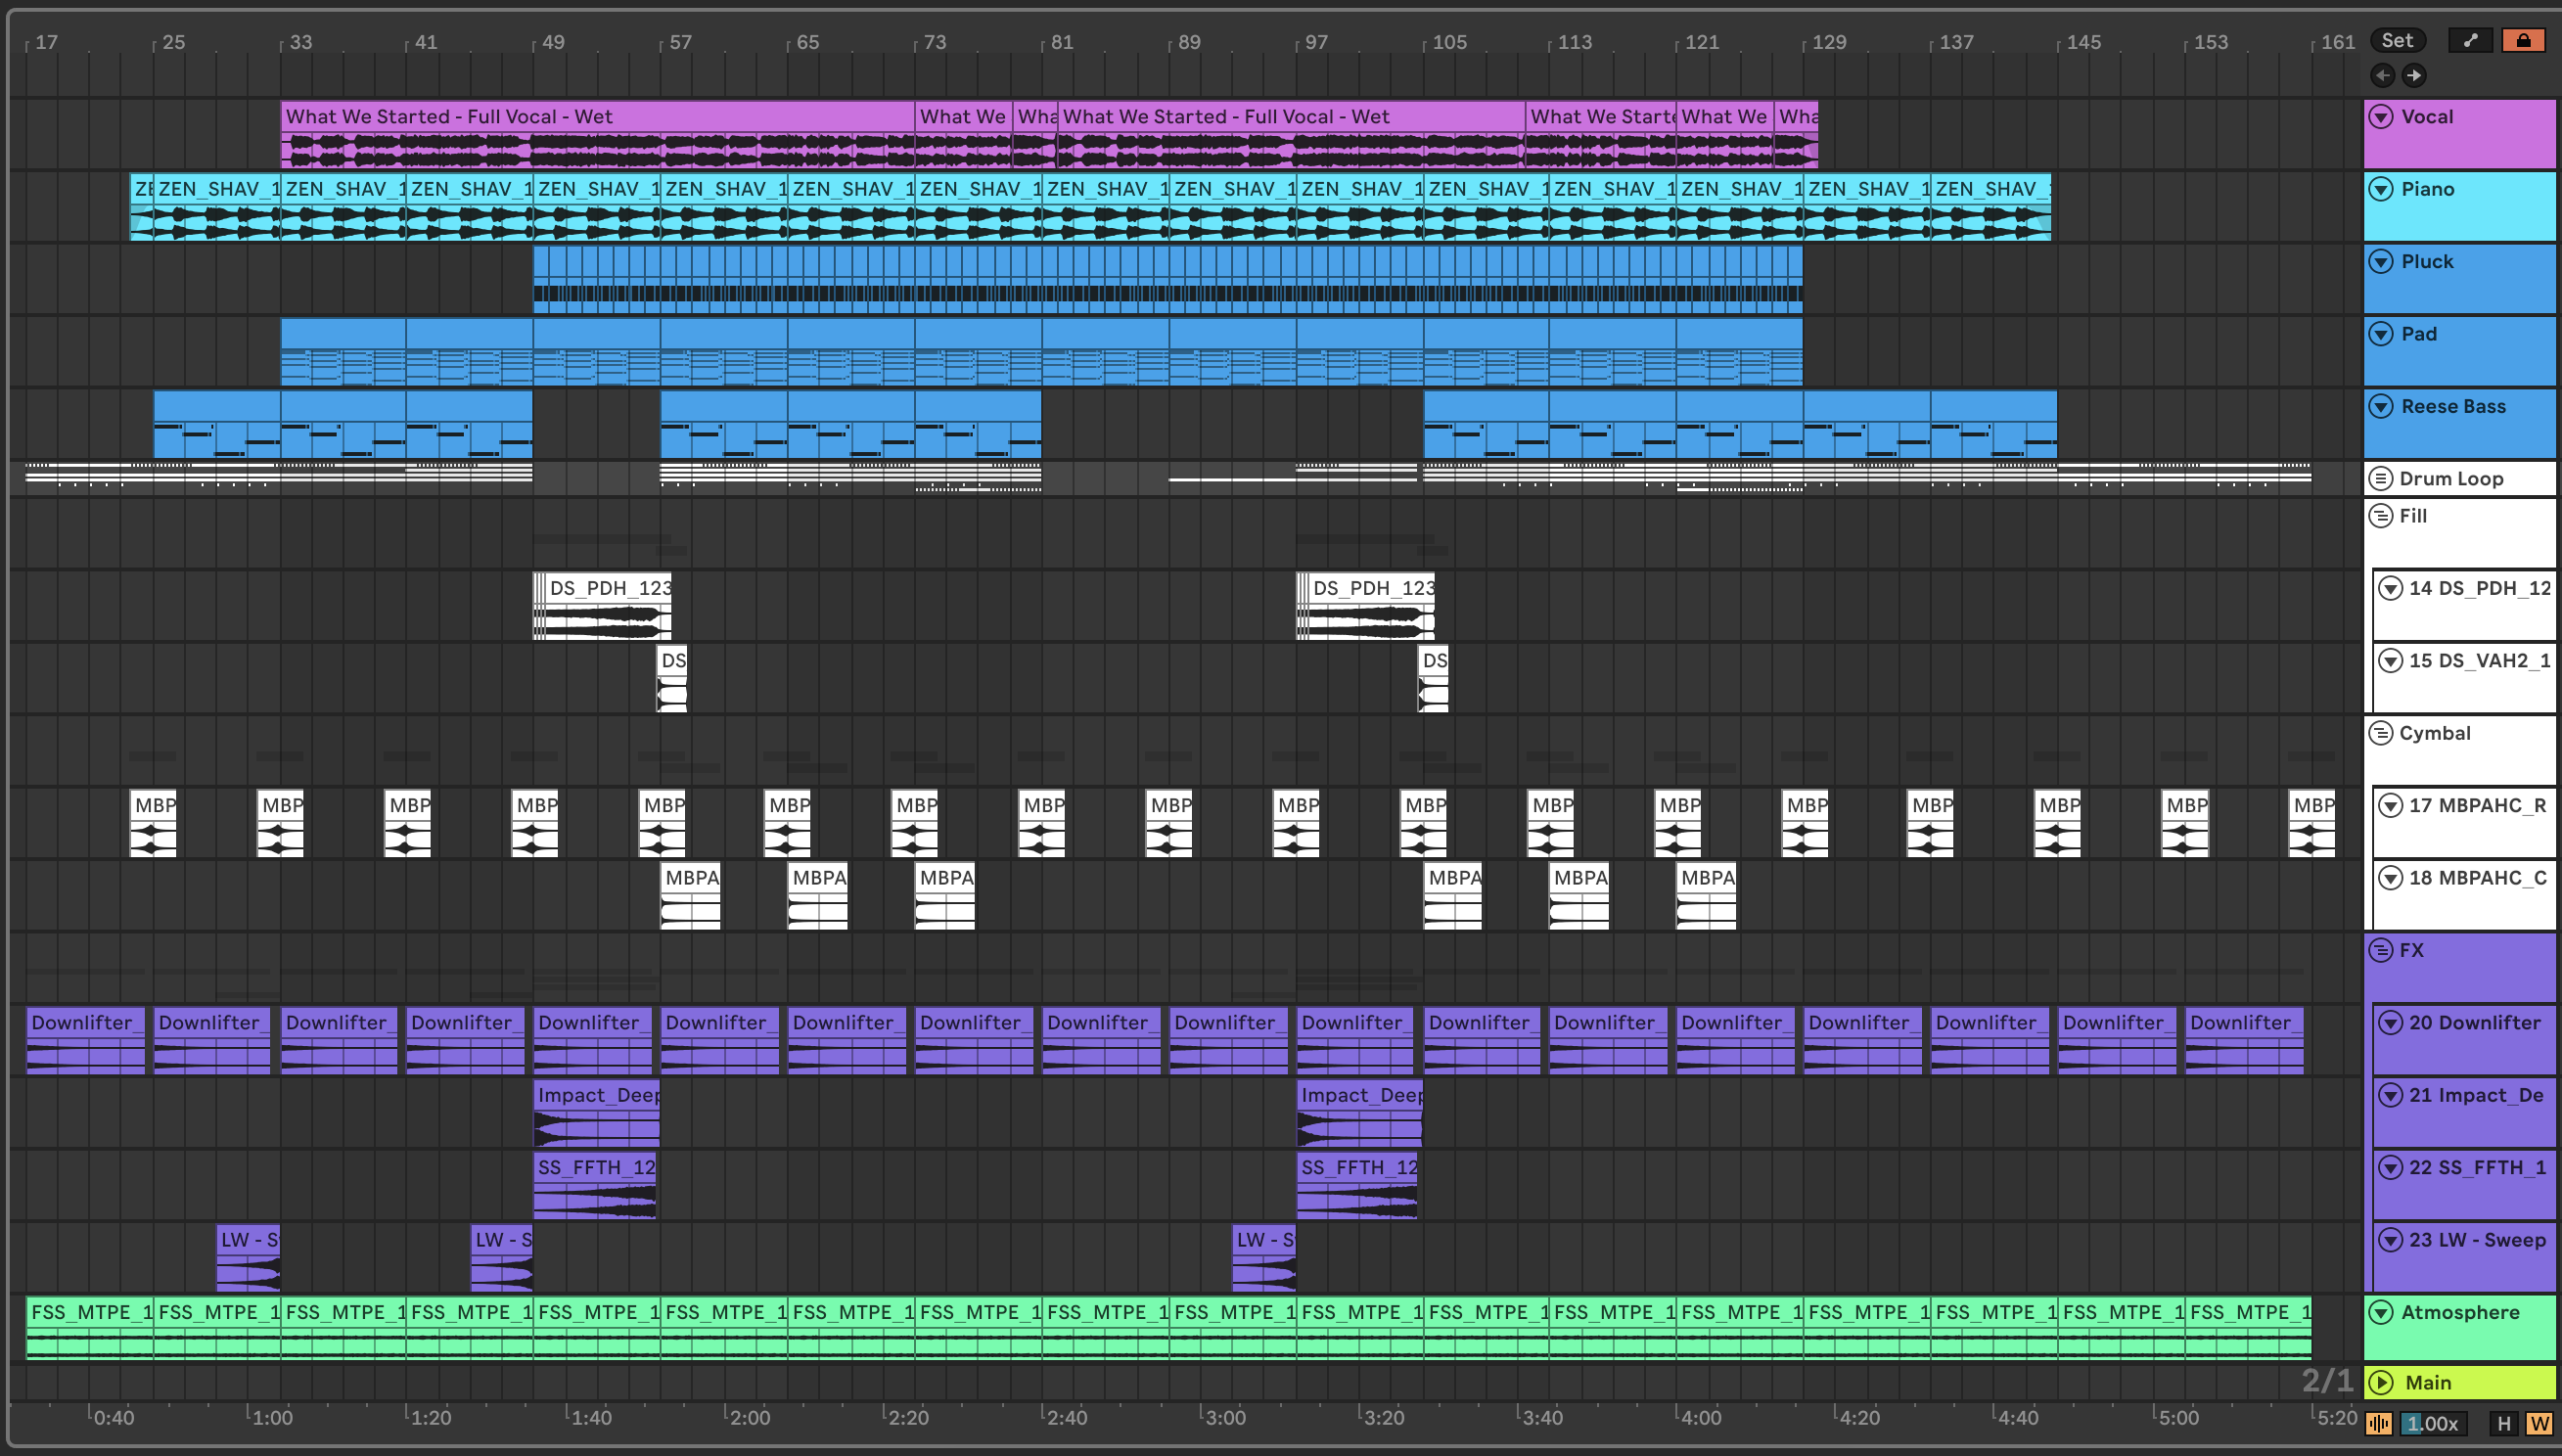The height and width of the screenshot is (1456, 2562).
Task: Toggle the W width optimize button
Action: click(2538, 1423)
